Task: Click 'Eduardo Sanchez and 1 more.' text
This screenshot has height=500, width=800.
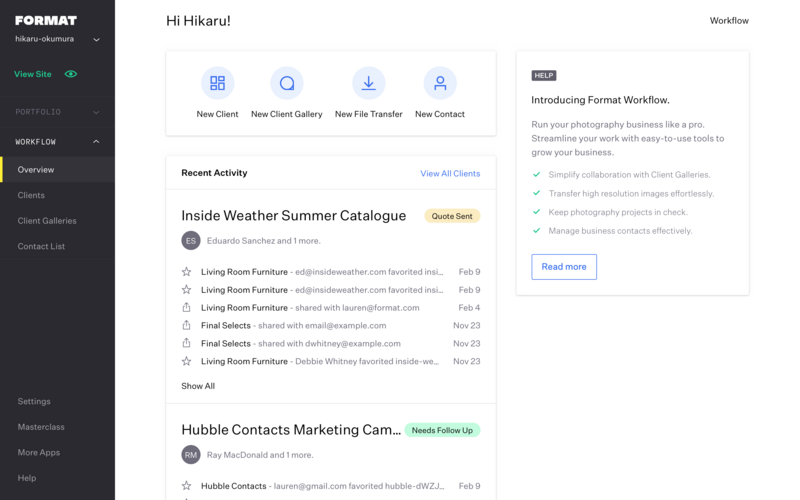Action: (x=264, y=241)
